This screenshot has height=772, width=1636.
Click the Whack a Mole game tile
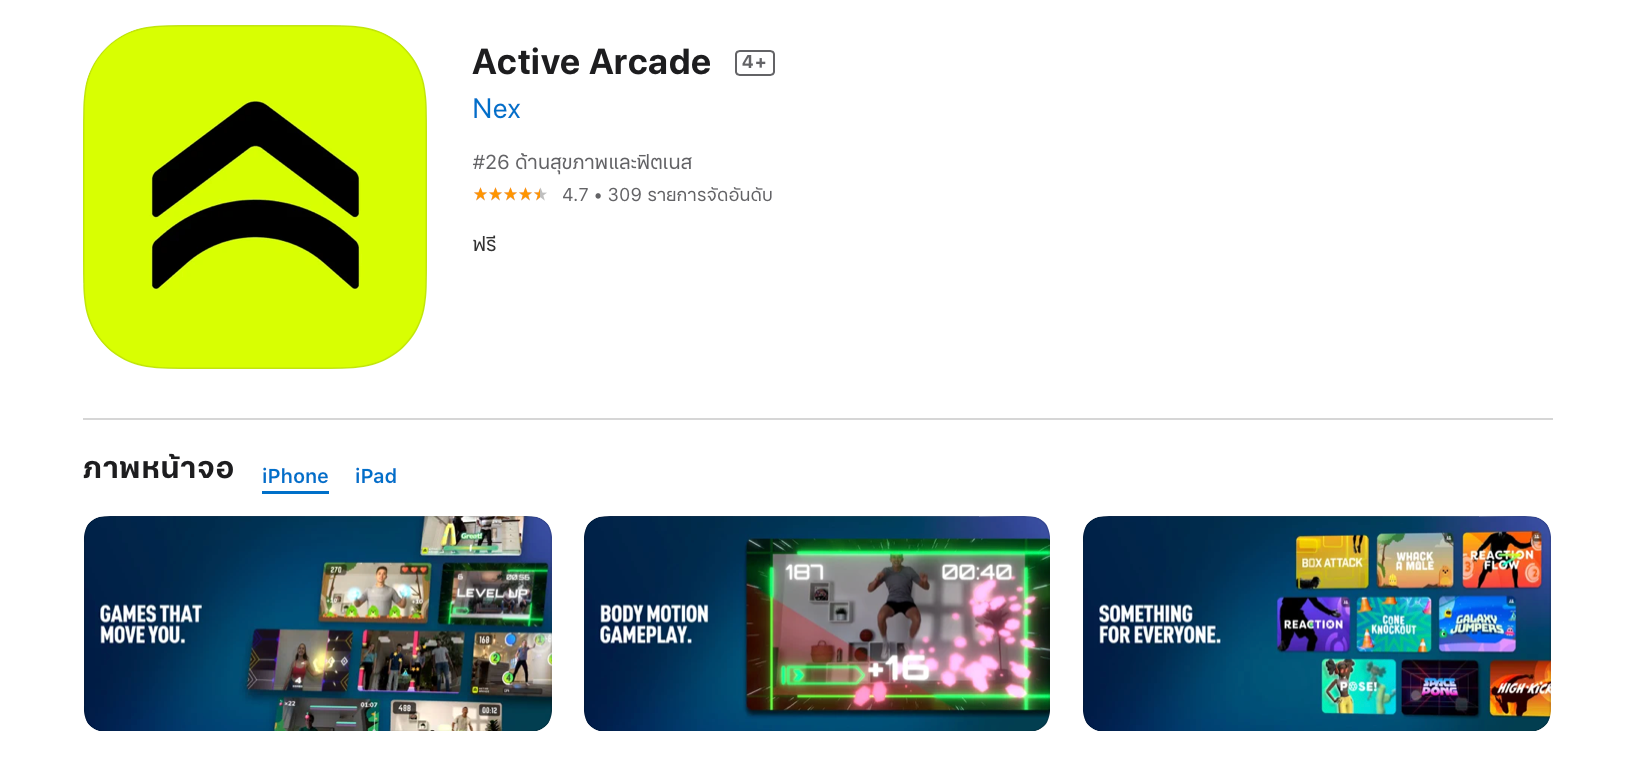click(1415, 560)
